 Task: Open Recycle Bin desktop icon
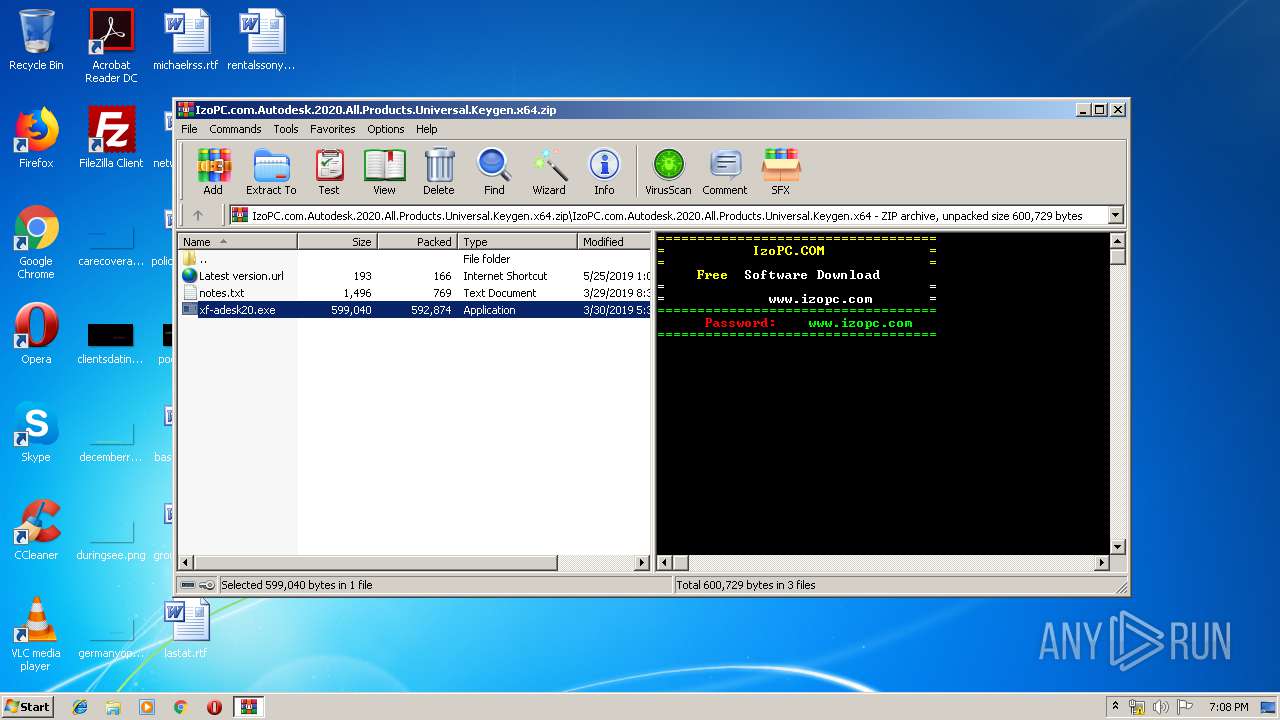click(36, 39)
